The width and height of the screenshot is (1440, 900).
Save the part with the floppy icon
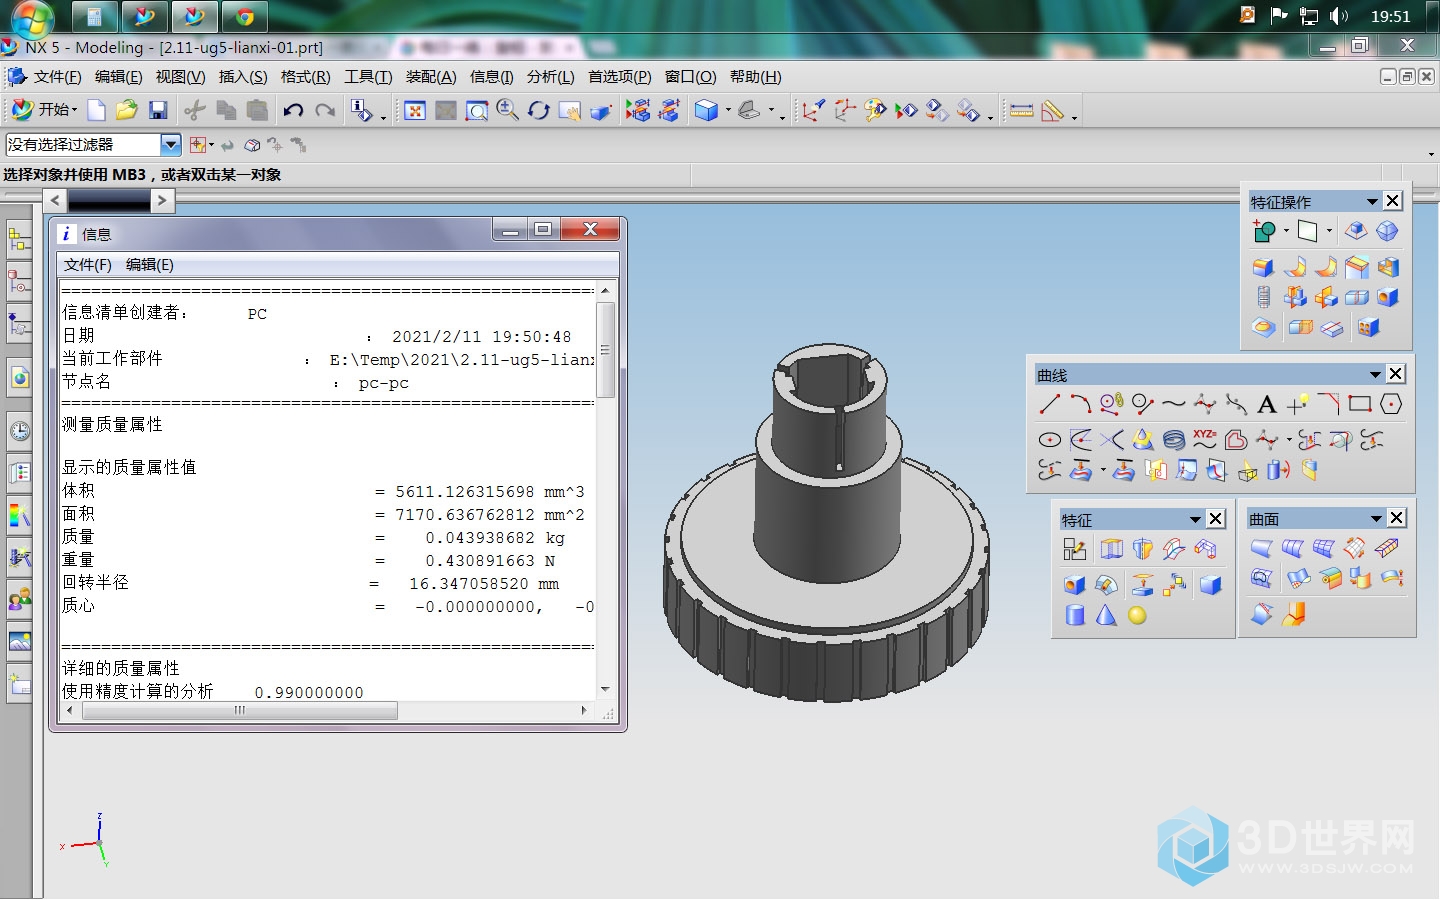click(158, 110)
